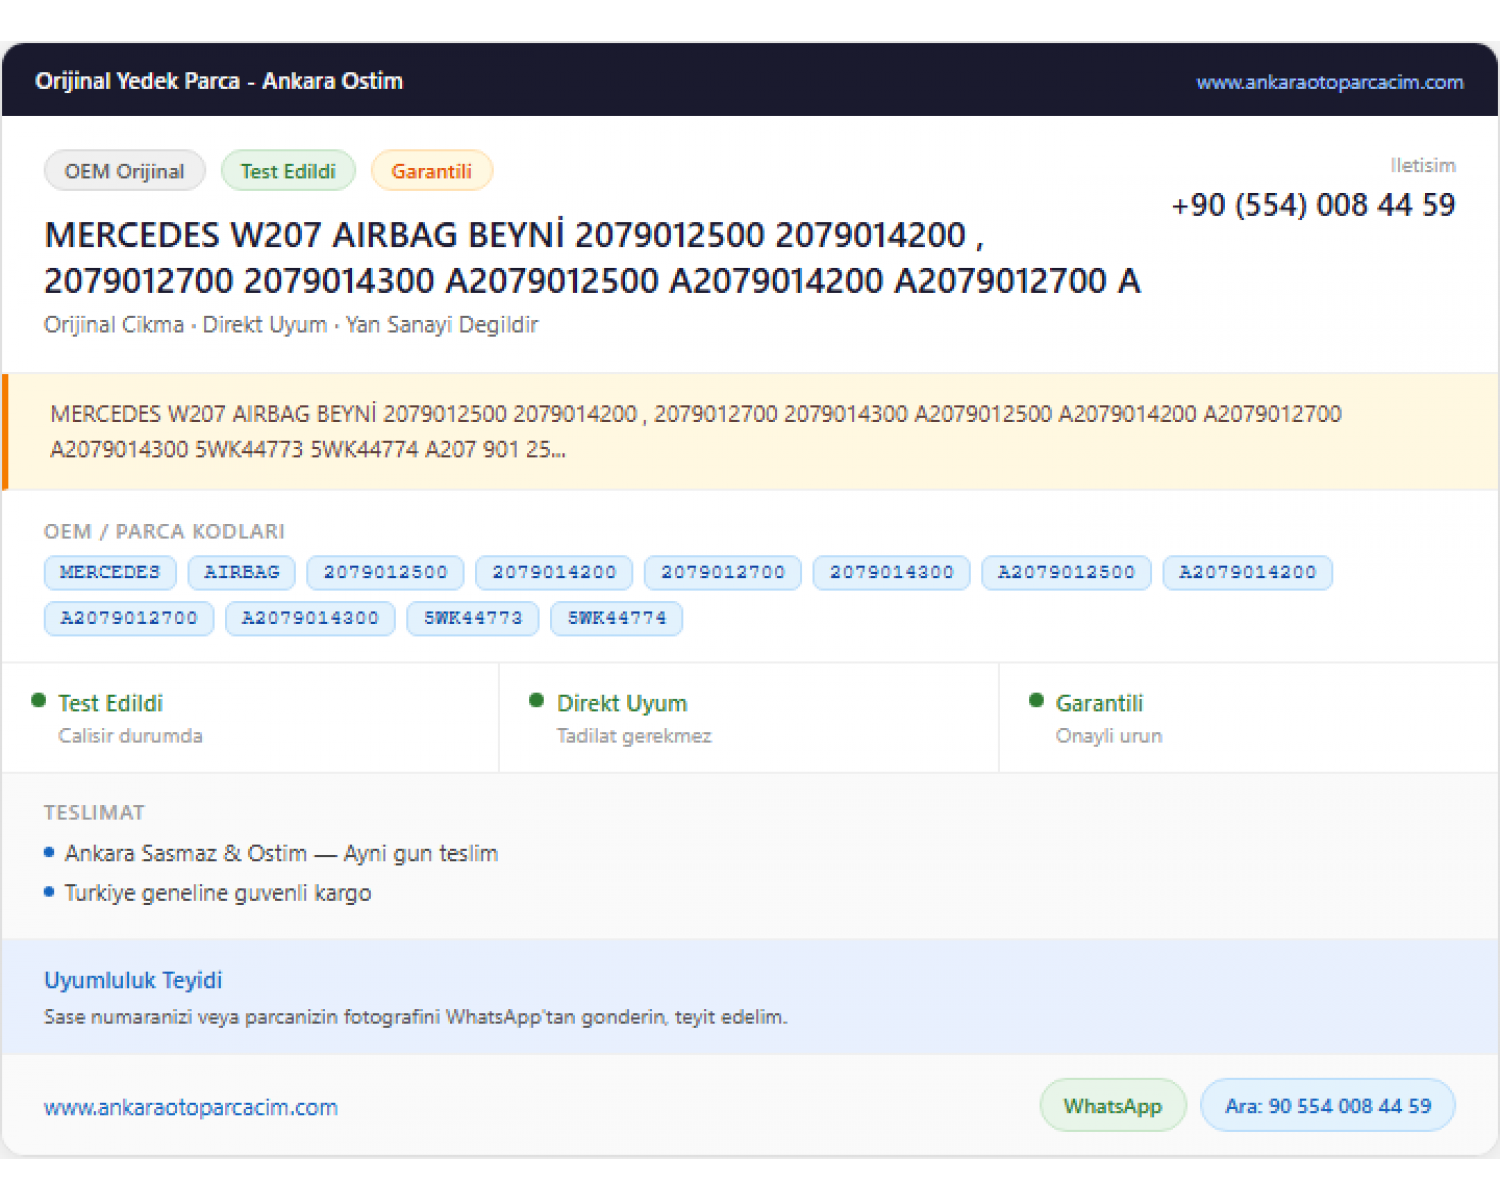This screenshot has height=1200, width=1500.
Task: Visit the footer www.ankaraotoparcacim.com link
Action: (x=191, y=1107)
